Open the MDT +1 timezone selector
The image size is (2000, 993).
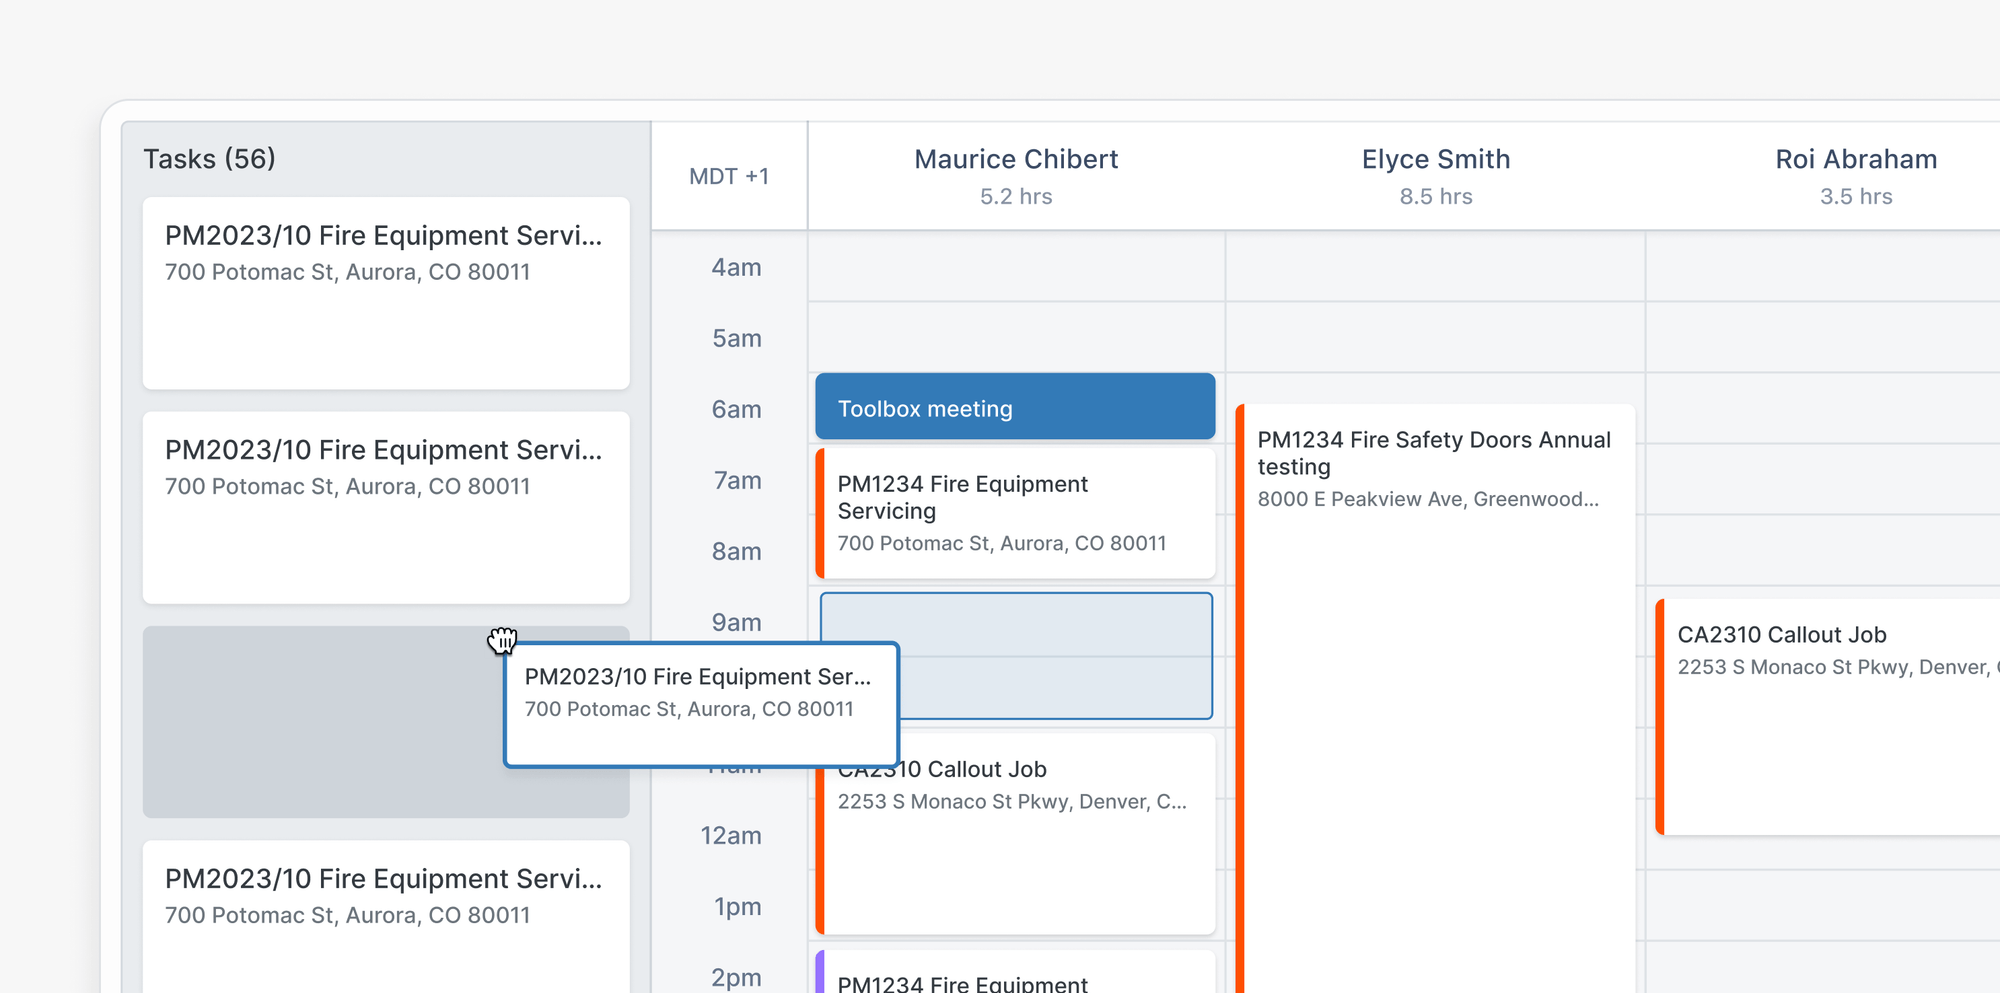point(729,175)
